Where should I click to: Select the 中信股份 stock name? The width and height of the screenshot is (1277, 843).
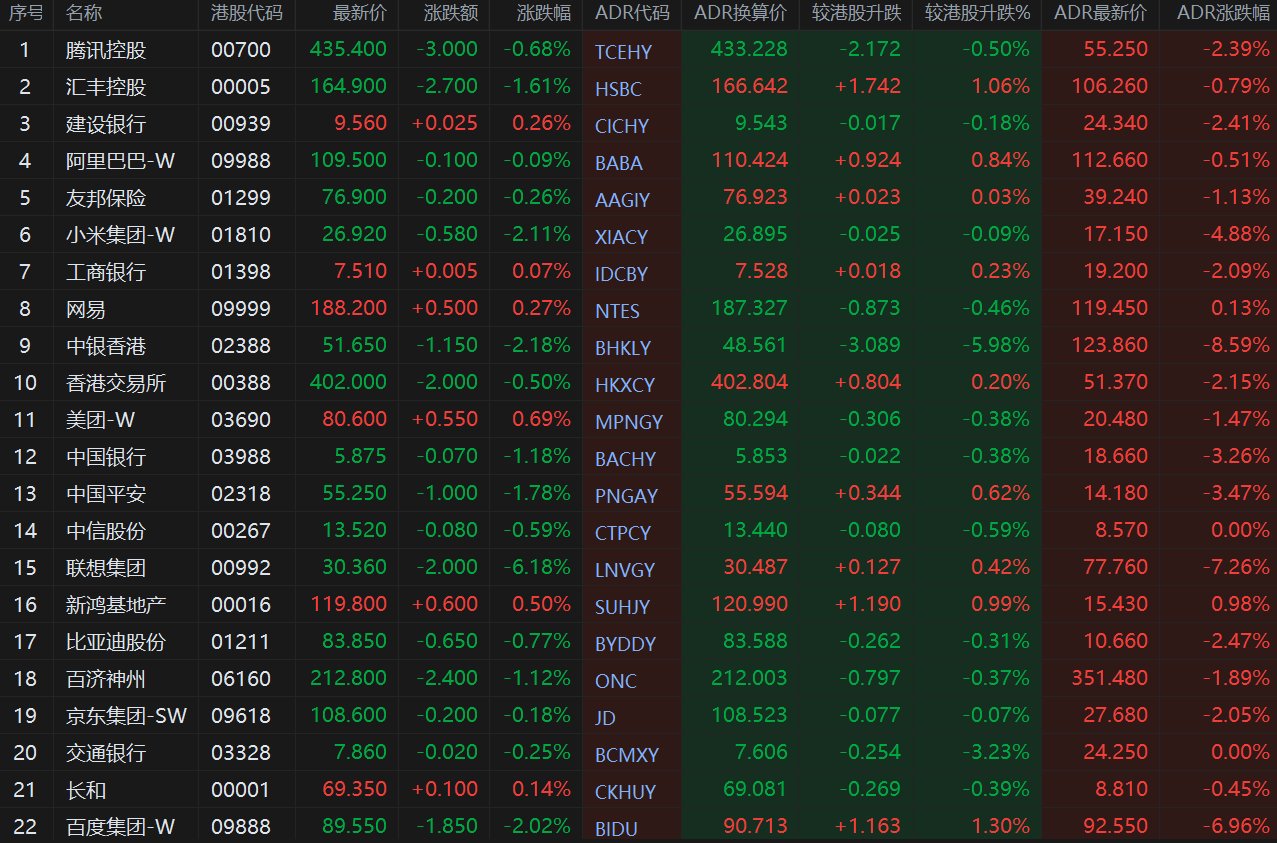point(105,531)
